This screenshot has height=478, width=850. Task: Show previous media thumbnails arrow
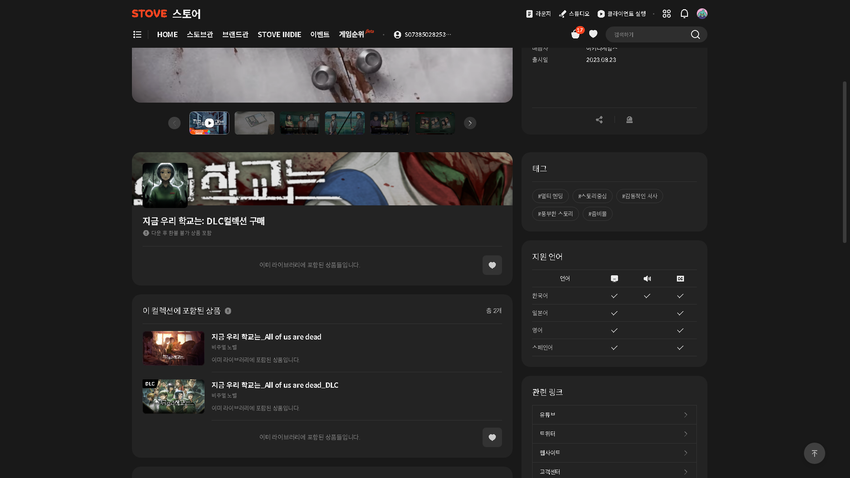point(174,123)
